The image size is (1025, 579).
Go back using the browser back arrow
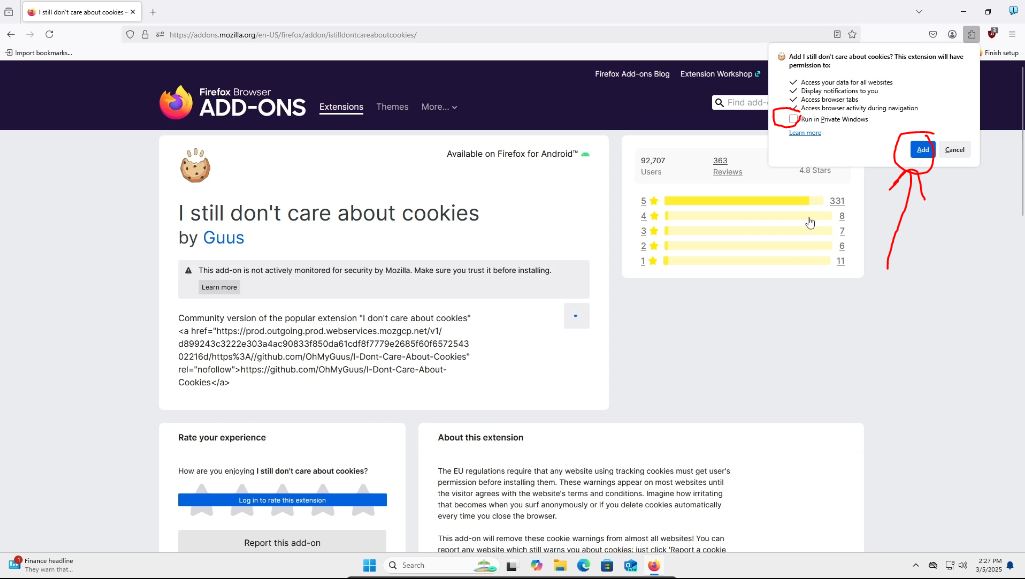click(x=11, y=34)
